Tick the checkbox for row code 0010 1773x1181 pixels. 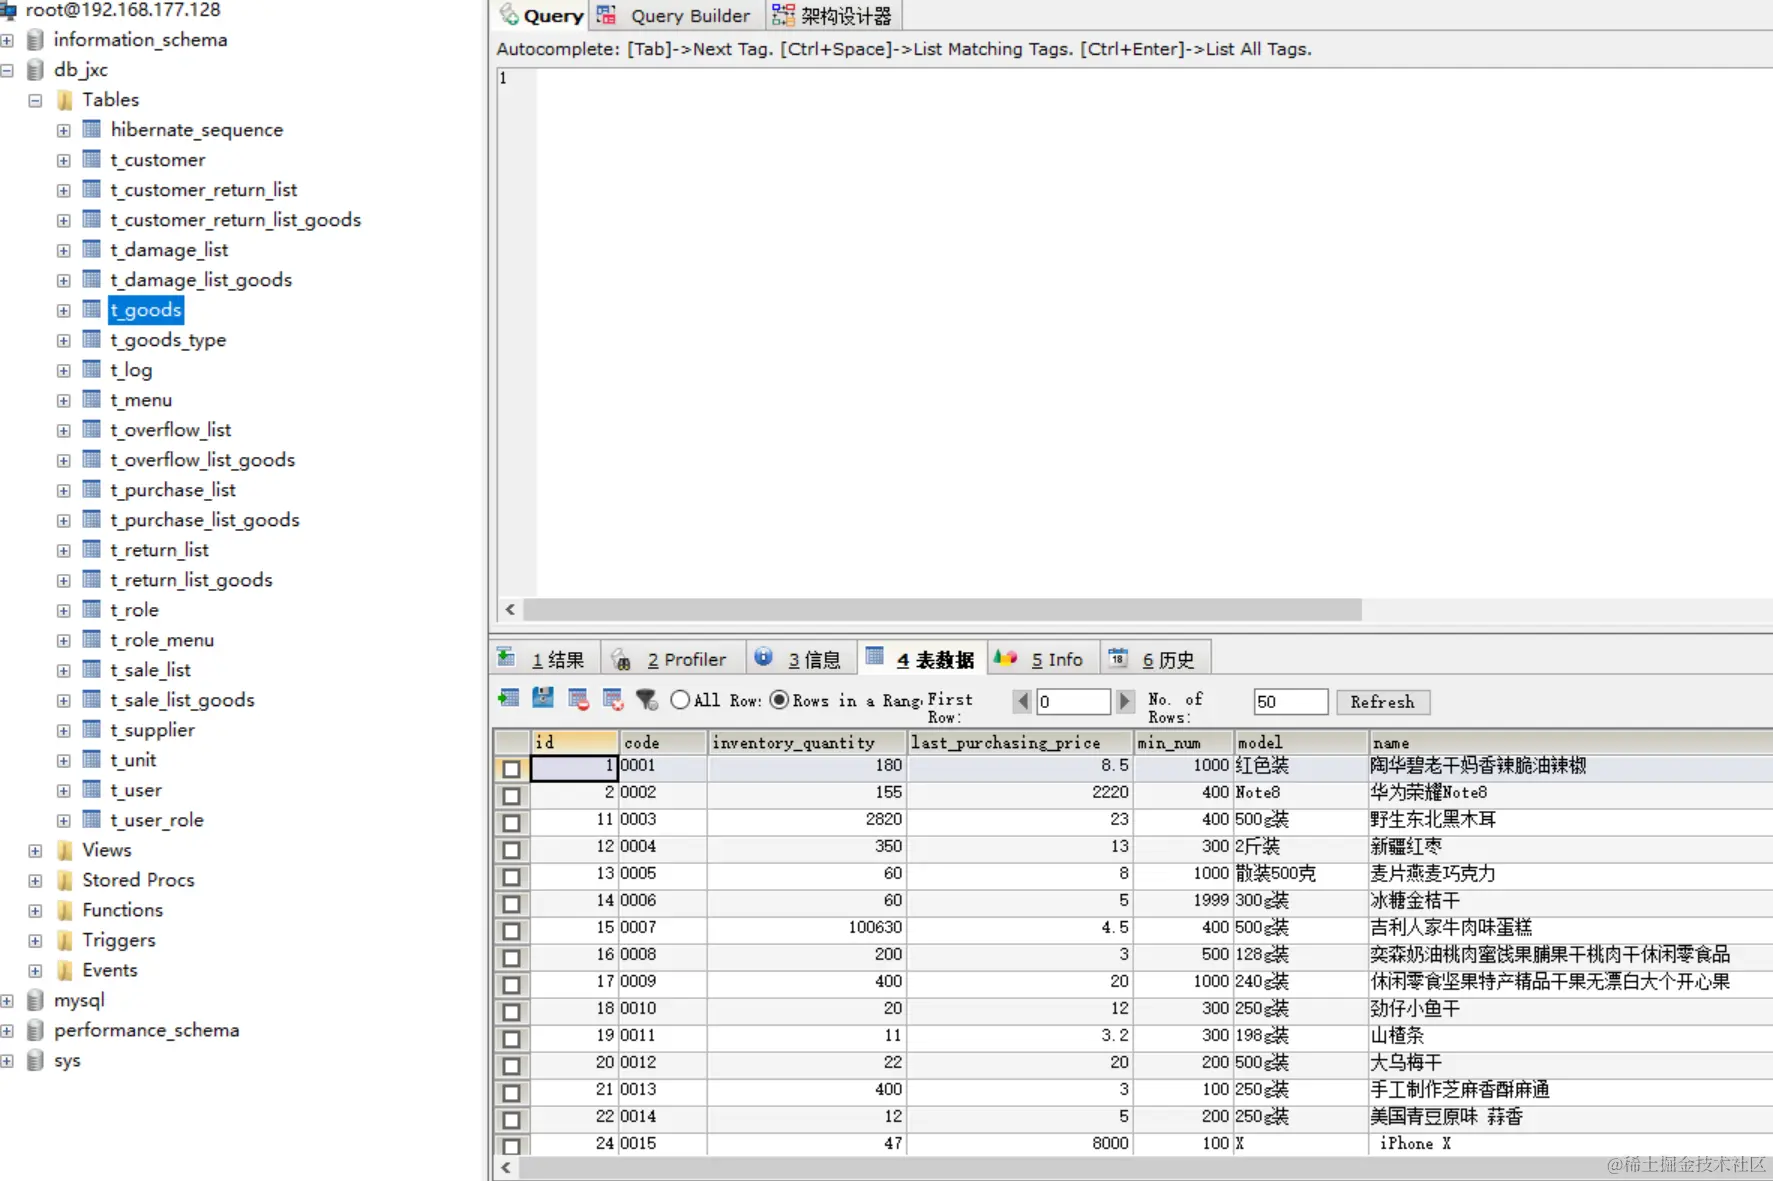[511, 1011]
